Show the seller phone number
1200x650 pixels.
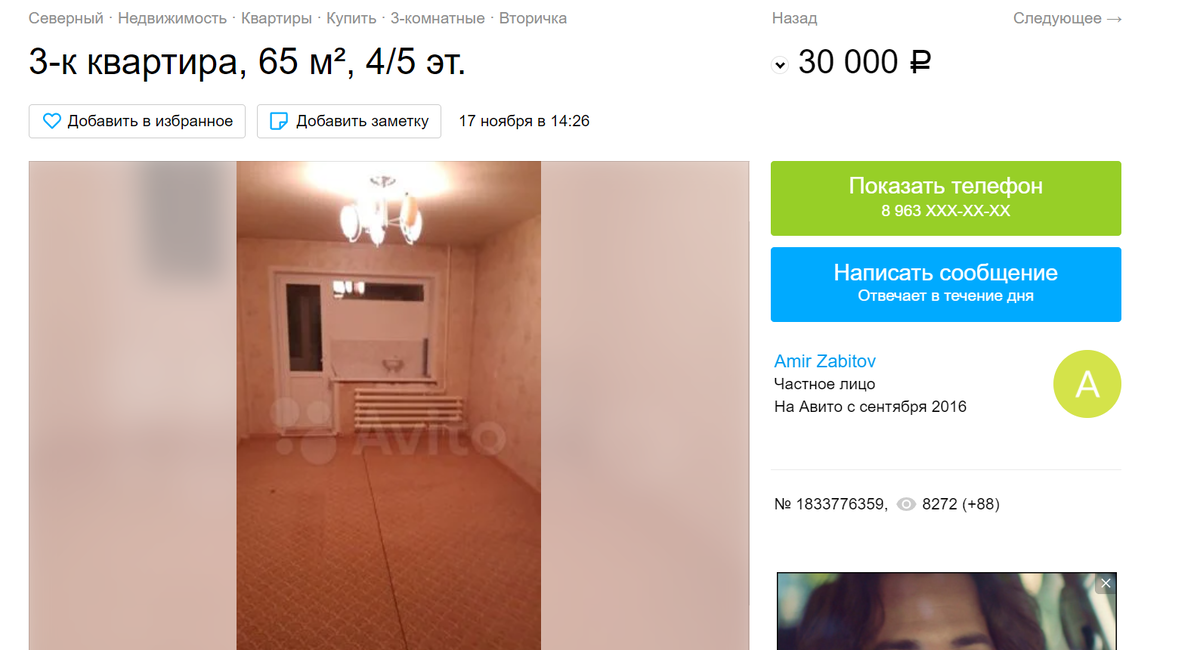(946, 198)
